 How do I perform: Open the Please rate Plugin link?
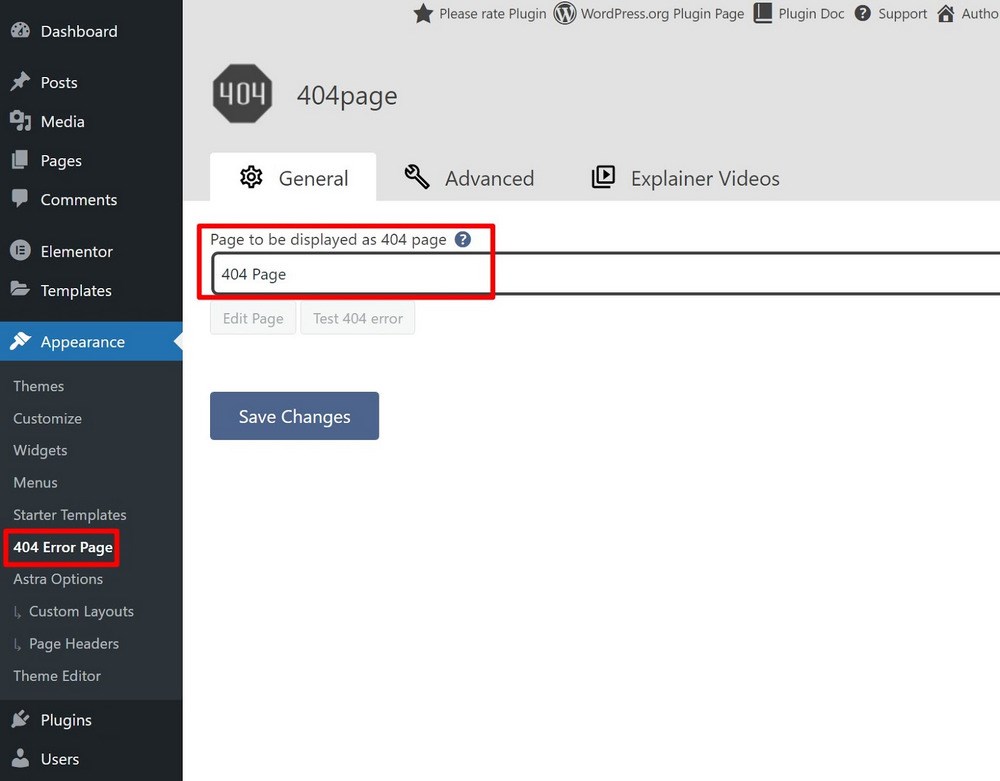click(x=492, y=14)
